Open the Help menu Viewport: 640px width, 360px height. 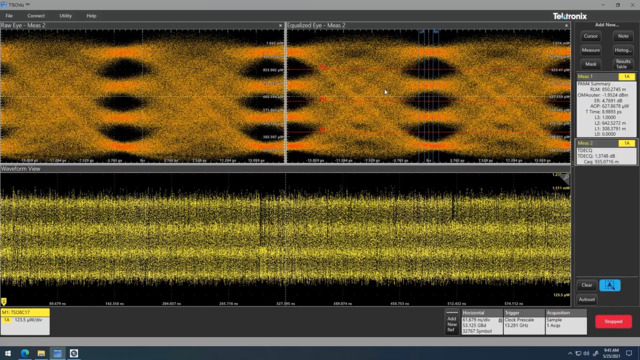91,16
